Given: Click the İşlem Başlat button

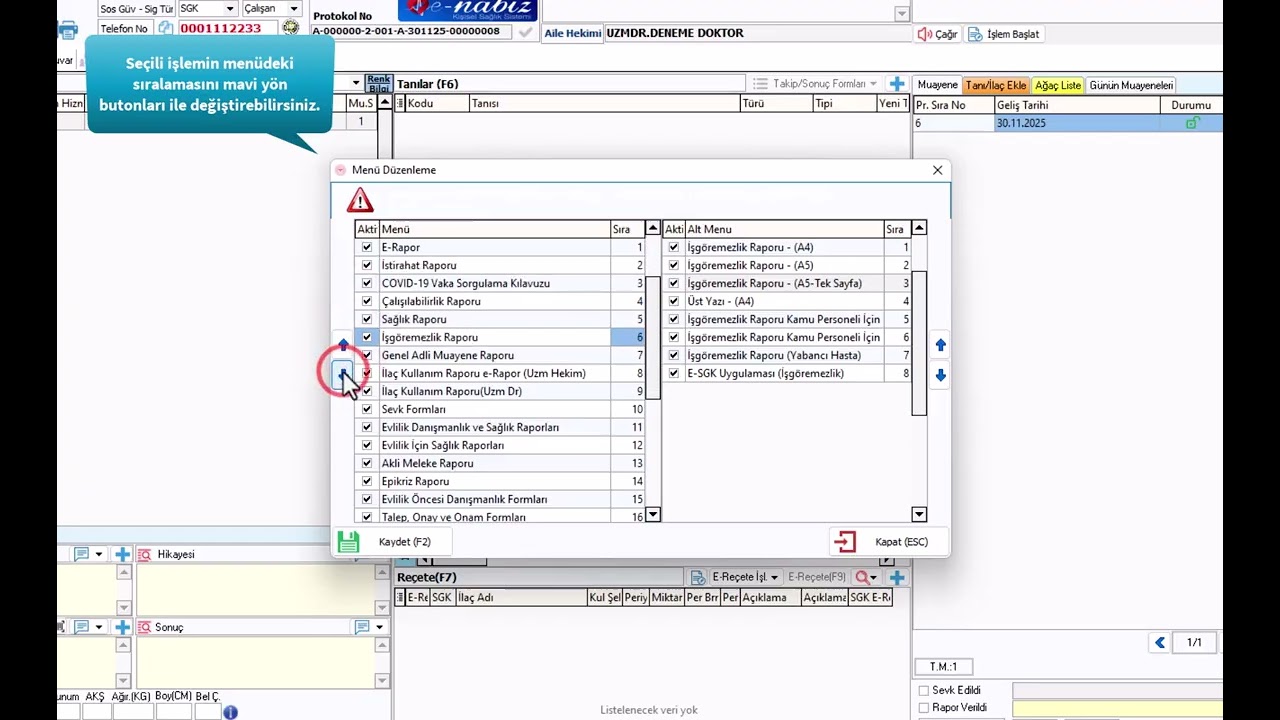Looking at the screenshot, I should tap(1004, 34).
